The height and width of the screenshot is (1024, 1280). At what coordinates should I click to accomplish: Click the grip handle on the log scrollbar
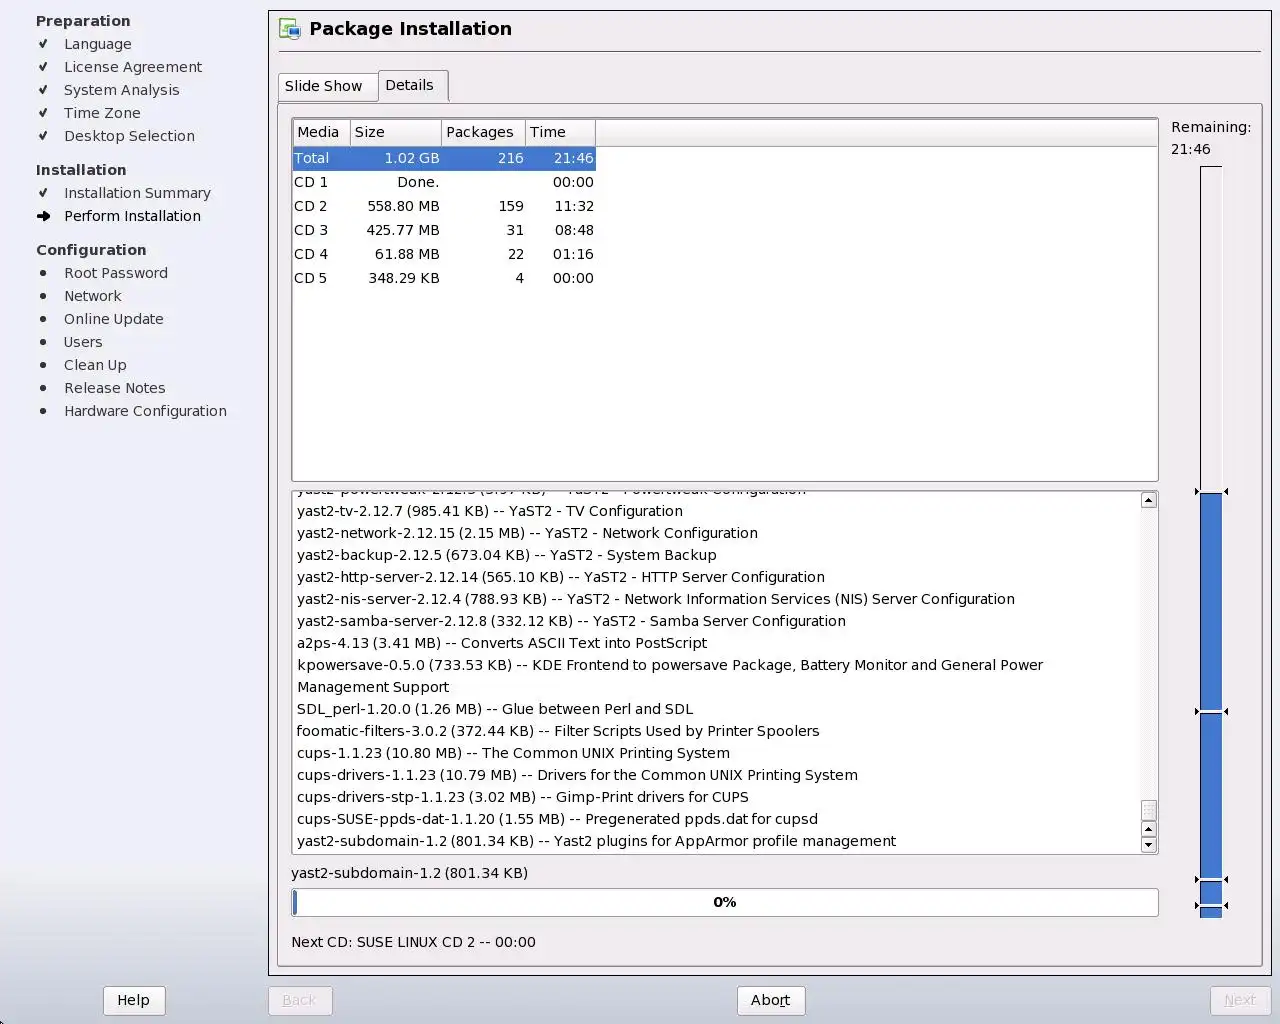coord(1148,810)
